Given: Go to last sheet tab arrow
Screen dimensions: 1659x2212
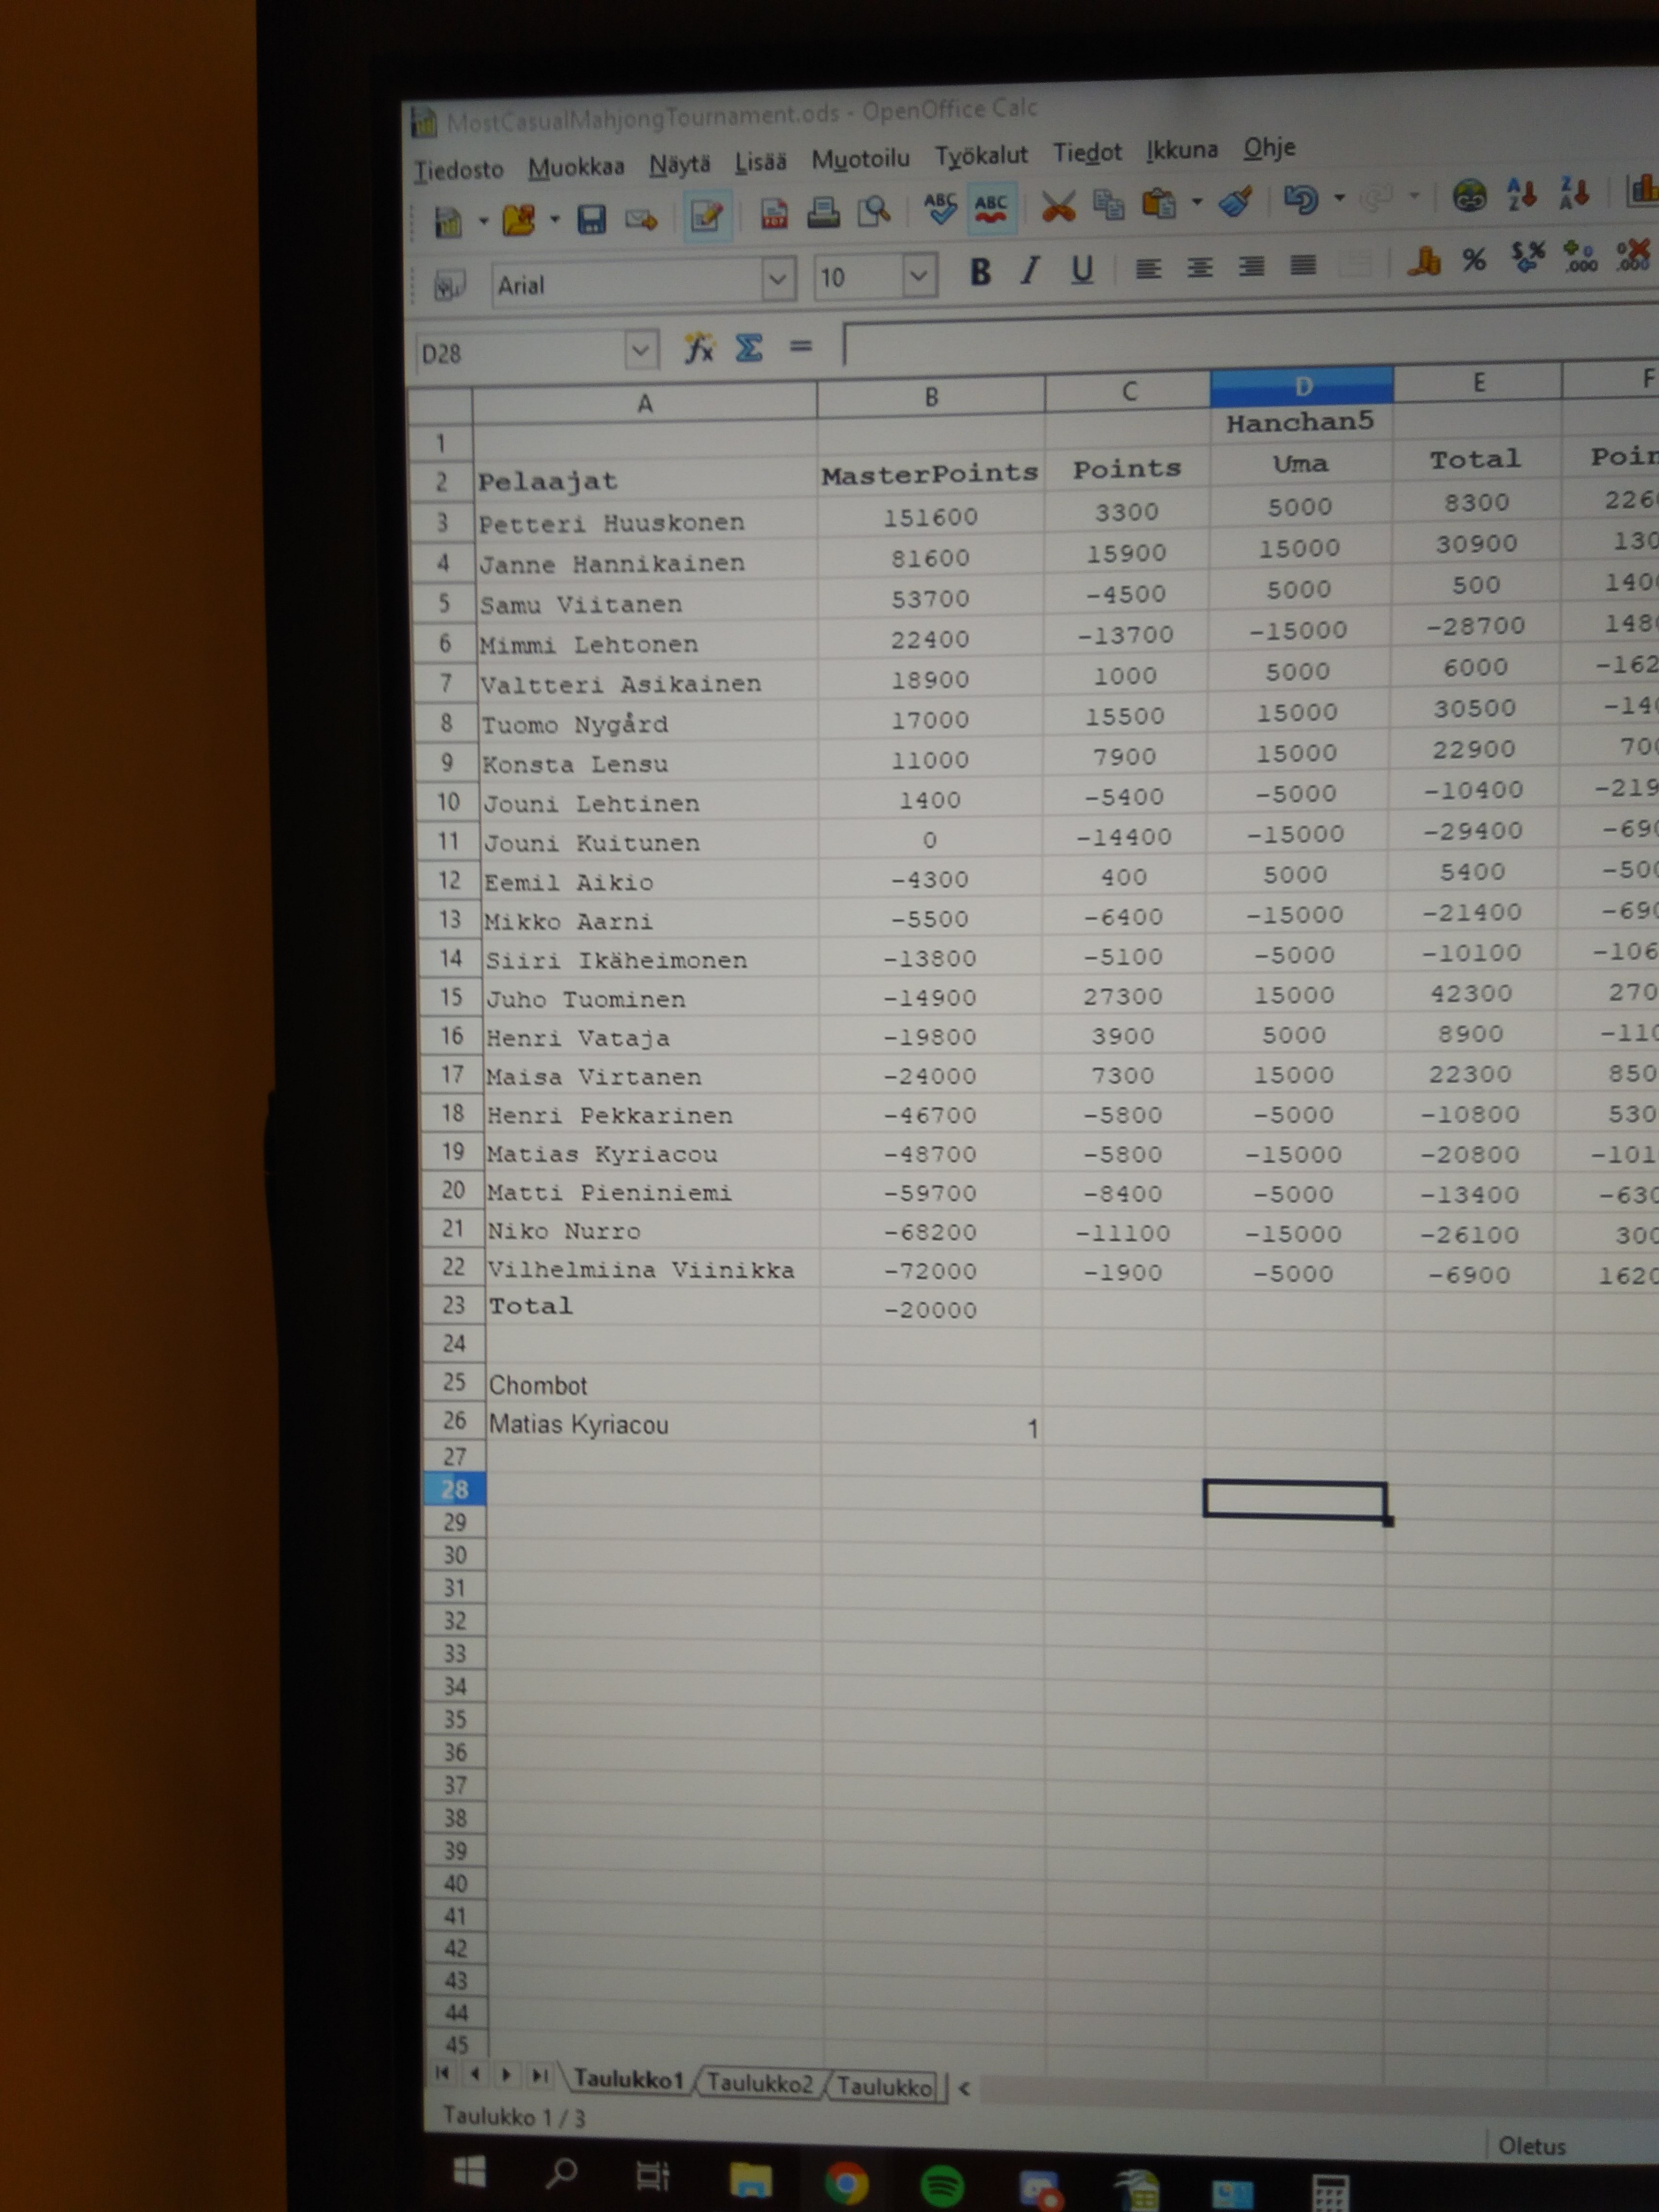Looking at the screenshot, I should pos(539,2076).
